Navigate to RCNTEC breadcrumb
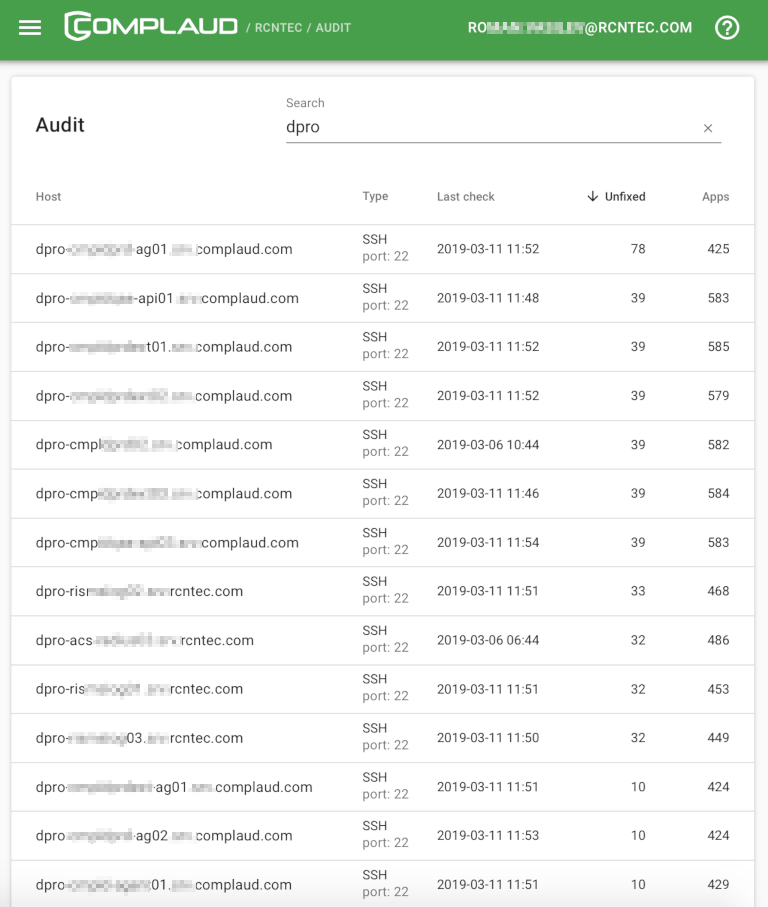Screen dimensions: 768x907 [277, 28]
